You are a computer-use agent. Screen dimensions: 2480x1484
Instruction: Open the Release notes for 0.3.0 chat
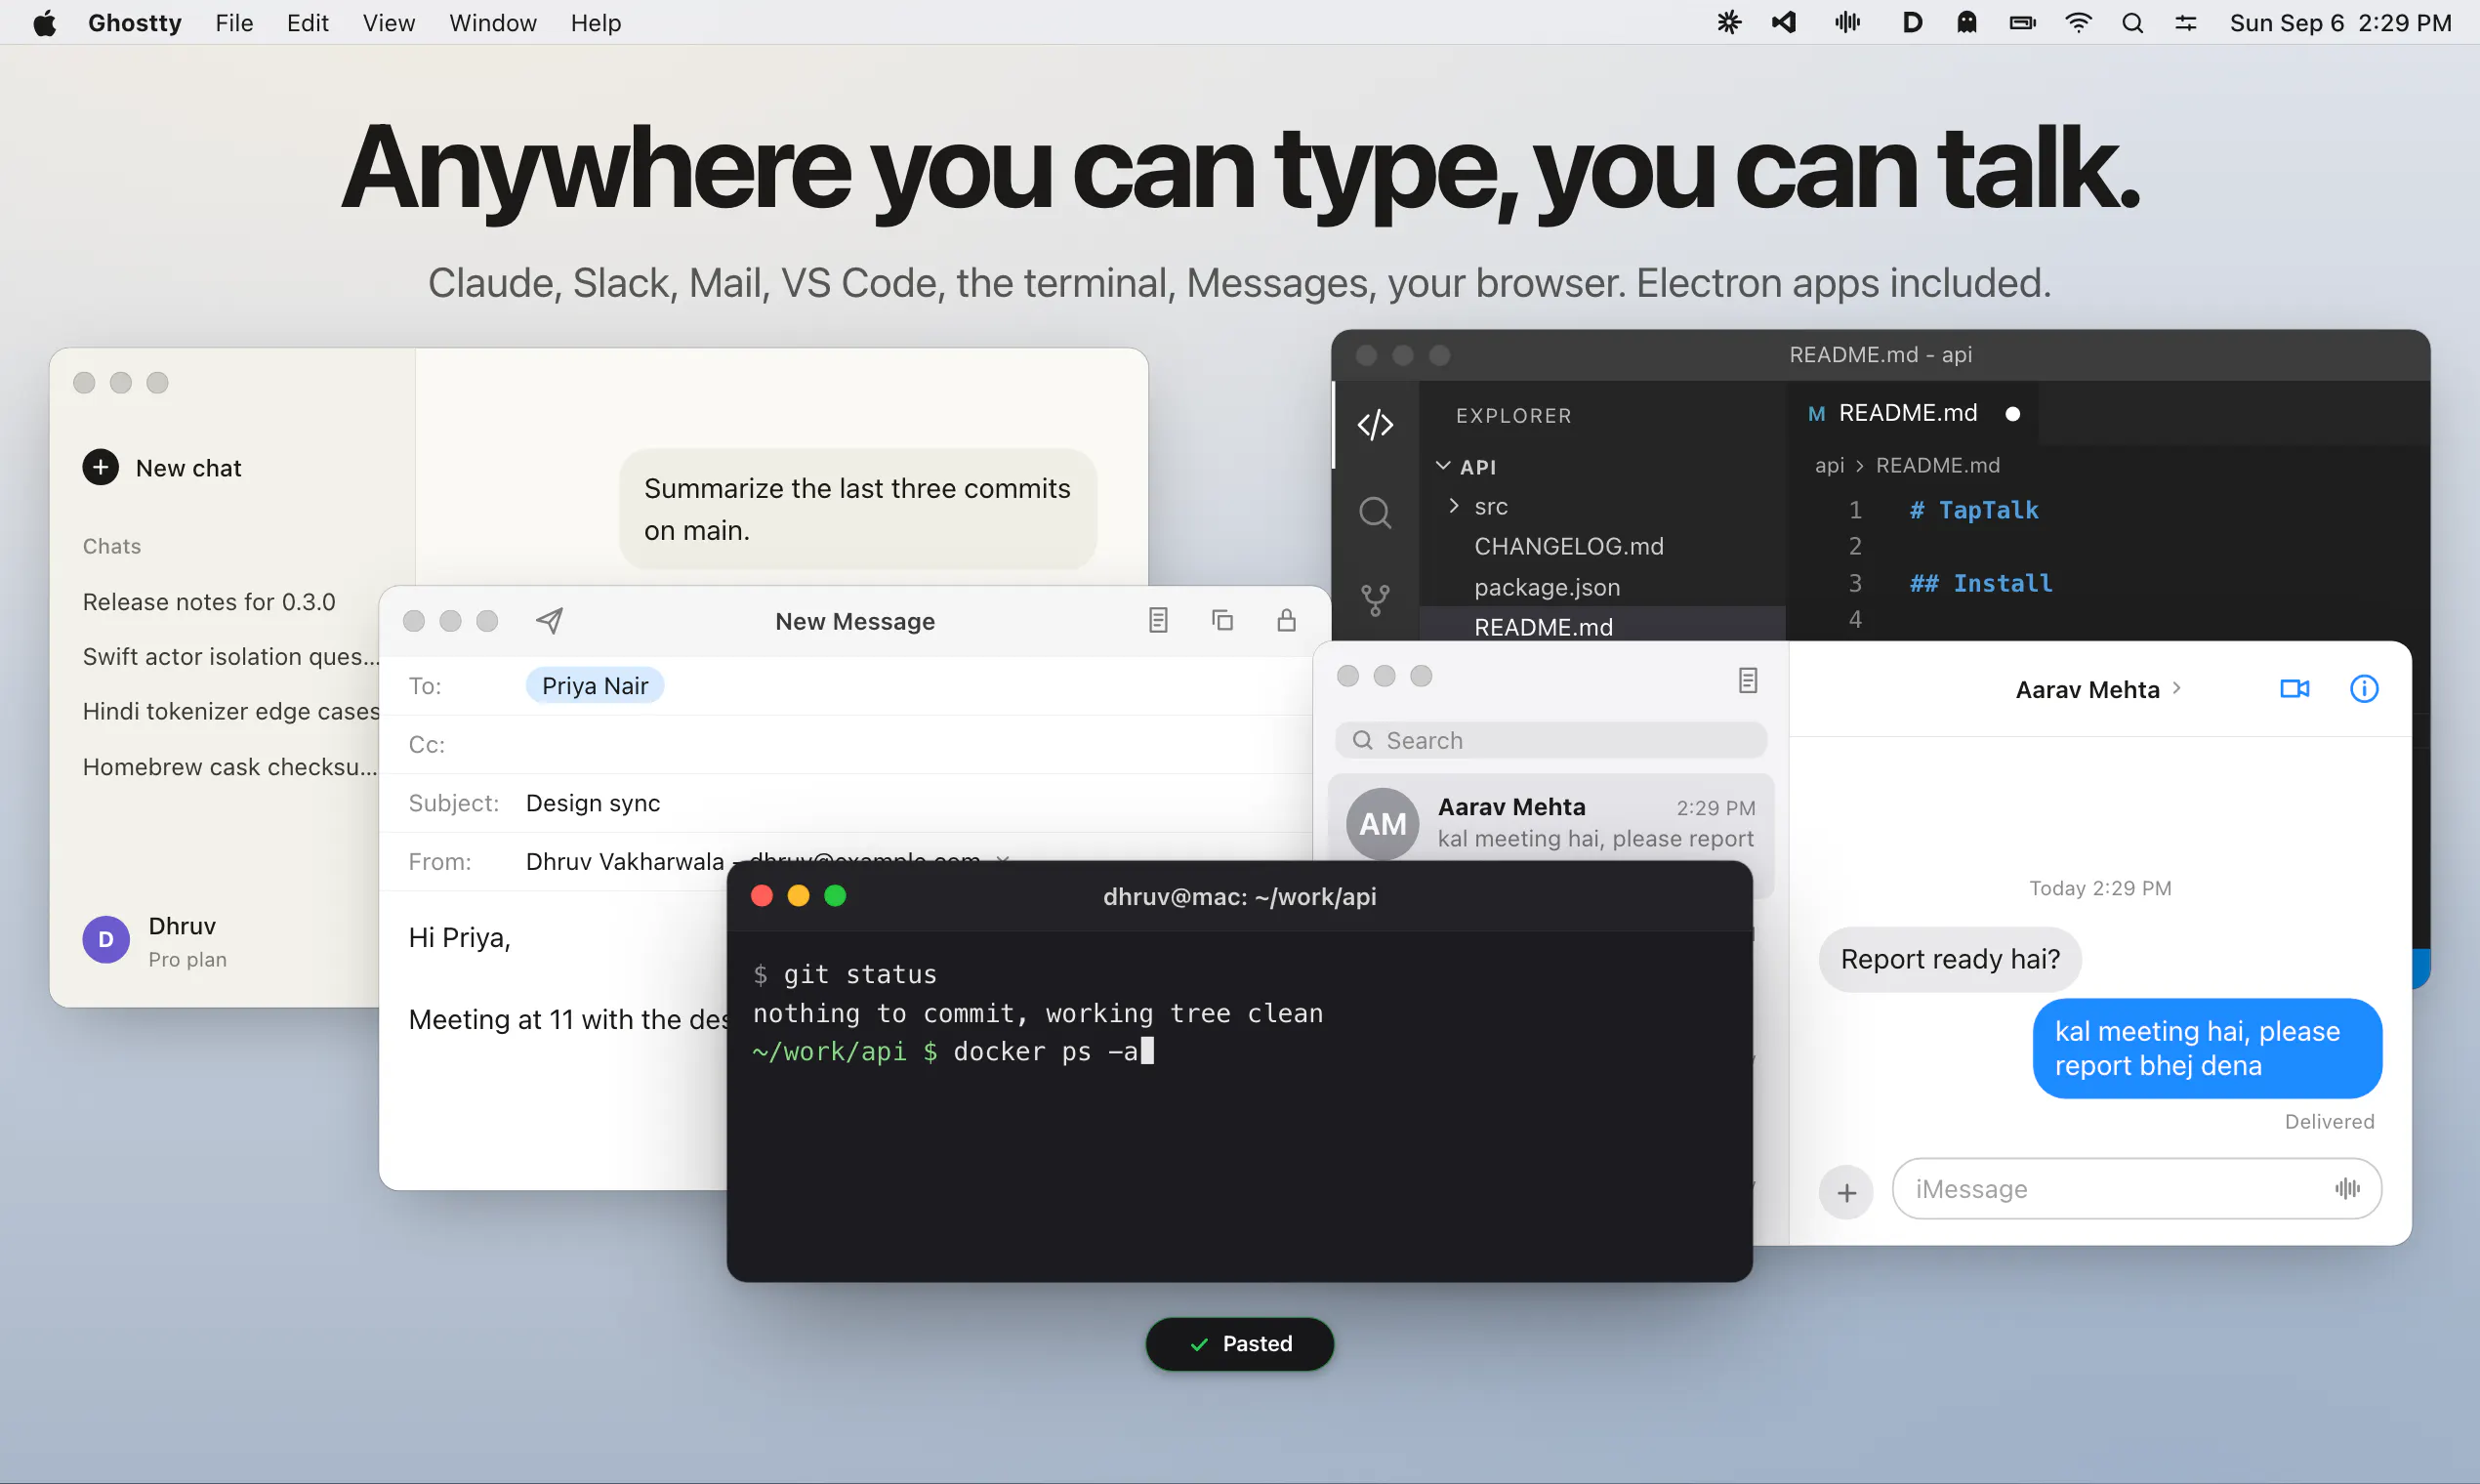pos(209,602)
